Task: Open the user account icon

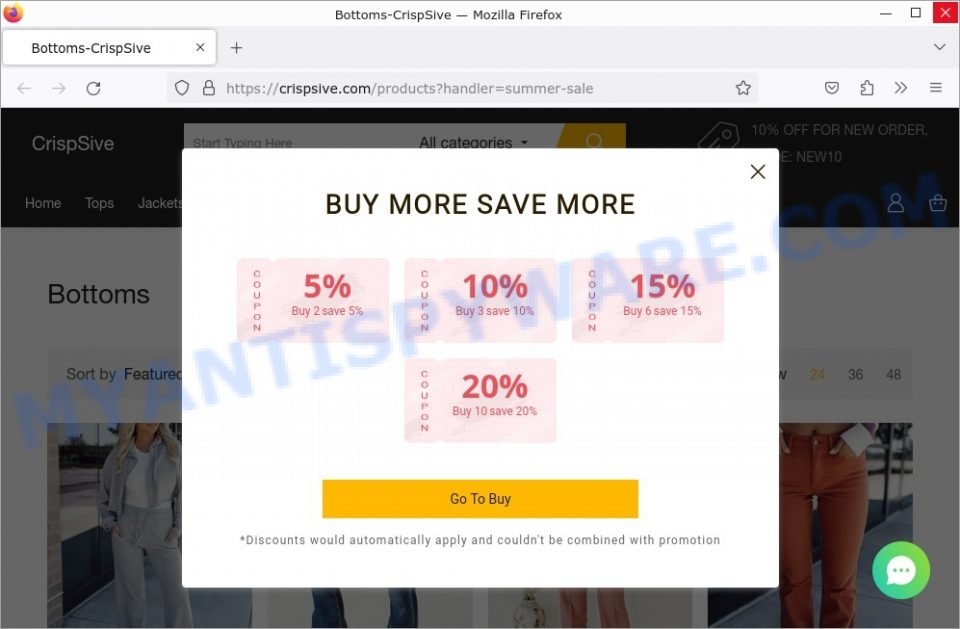Action: coord(896,203)
